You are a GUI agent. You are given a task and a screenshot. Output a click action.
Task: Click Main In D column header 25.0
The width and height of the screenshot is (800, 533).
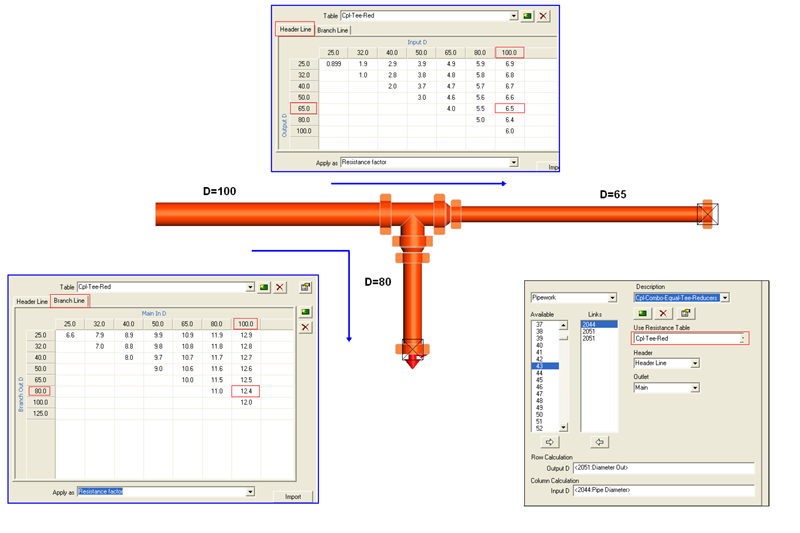click(x=70, y=324)
